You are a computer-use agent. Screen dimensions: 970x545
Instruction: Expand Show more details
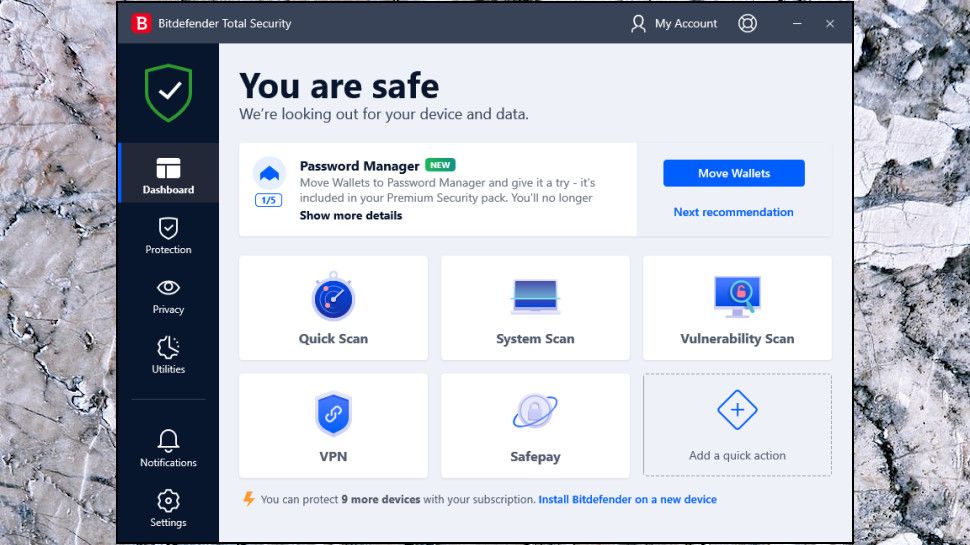(351, 215)
